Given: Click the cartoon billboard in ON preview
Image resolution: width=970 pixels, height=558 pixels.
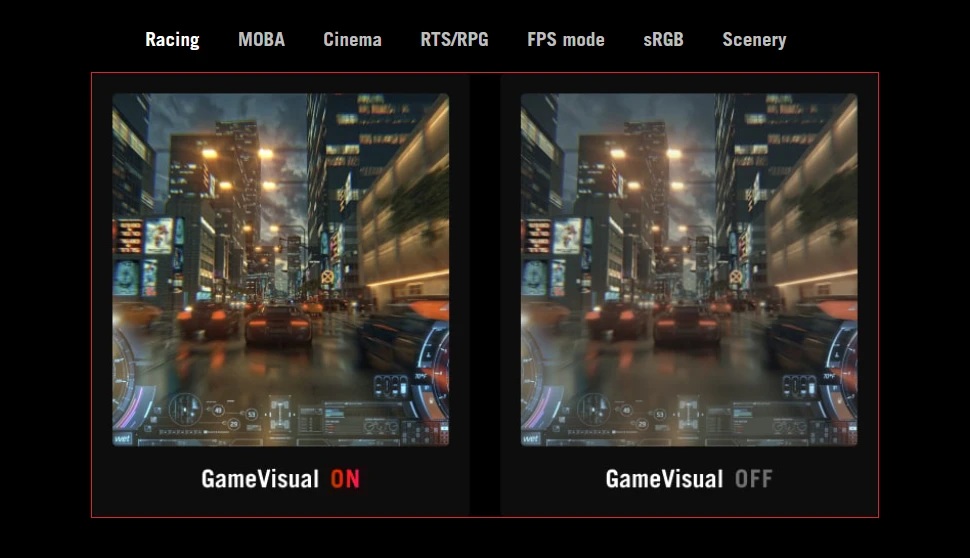Looking at the screenshot, I should click(x=159, y=236).
